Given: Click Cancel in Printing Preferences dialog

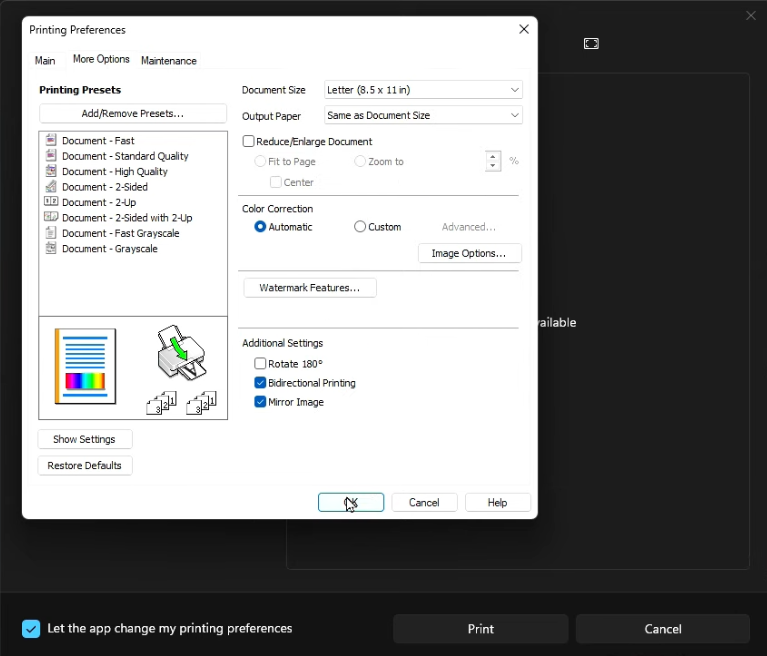Looking at the screenshot, I should [424, 502].
